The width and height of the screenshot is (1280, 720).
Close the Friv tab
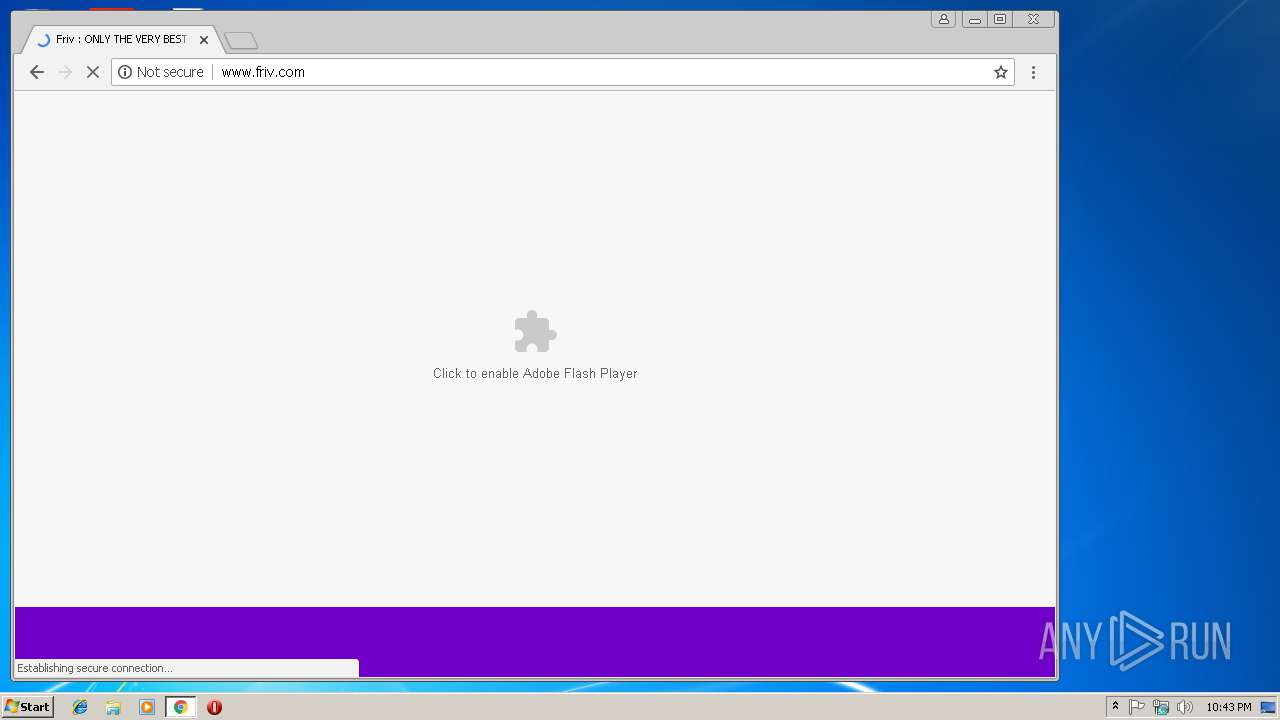tap(204, 40)
